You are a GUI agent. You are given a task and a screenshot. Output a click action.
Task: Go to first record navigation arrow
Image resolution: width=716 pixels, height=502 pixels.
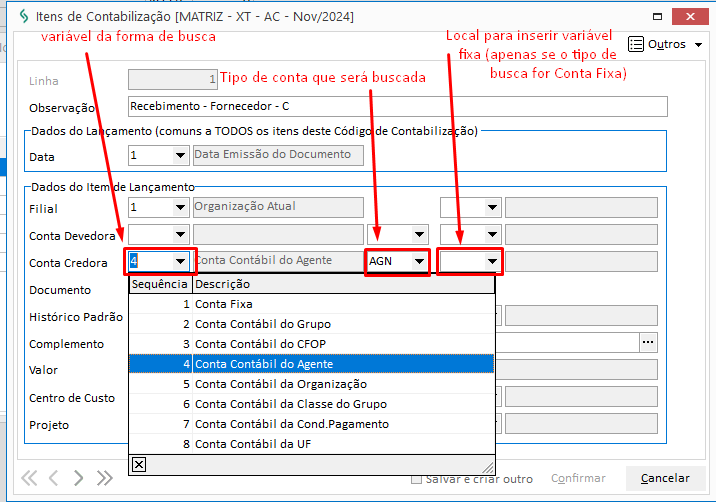tap(29, 478)
